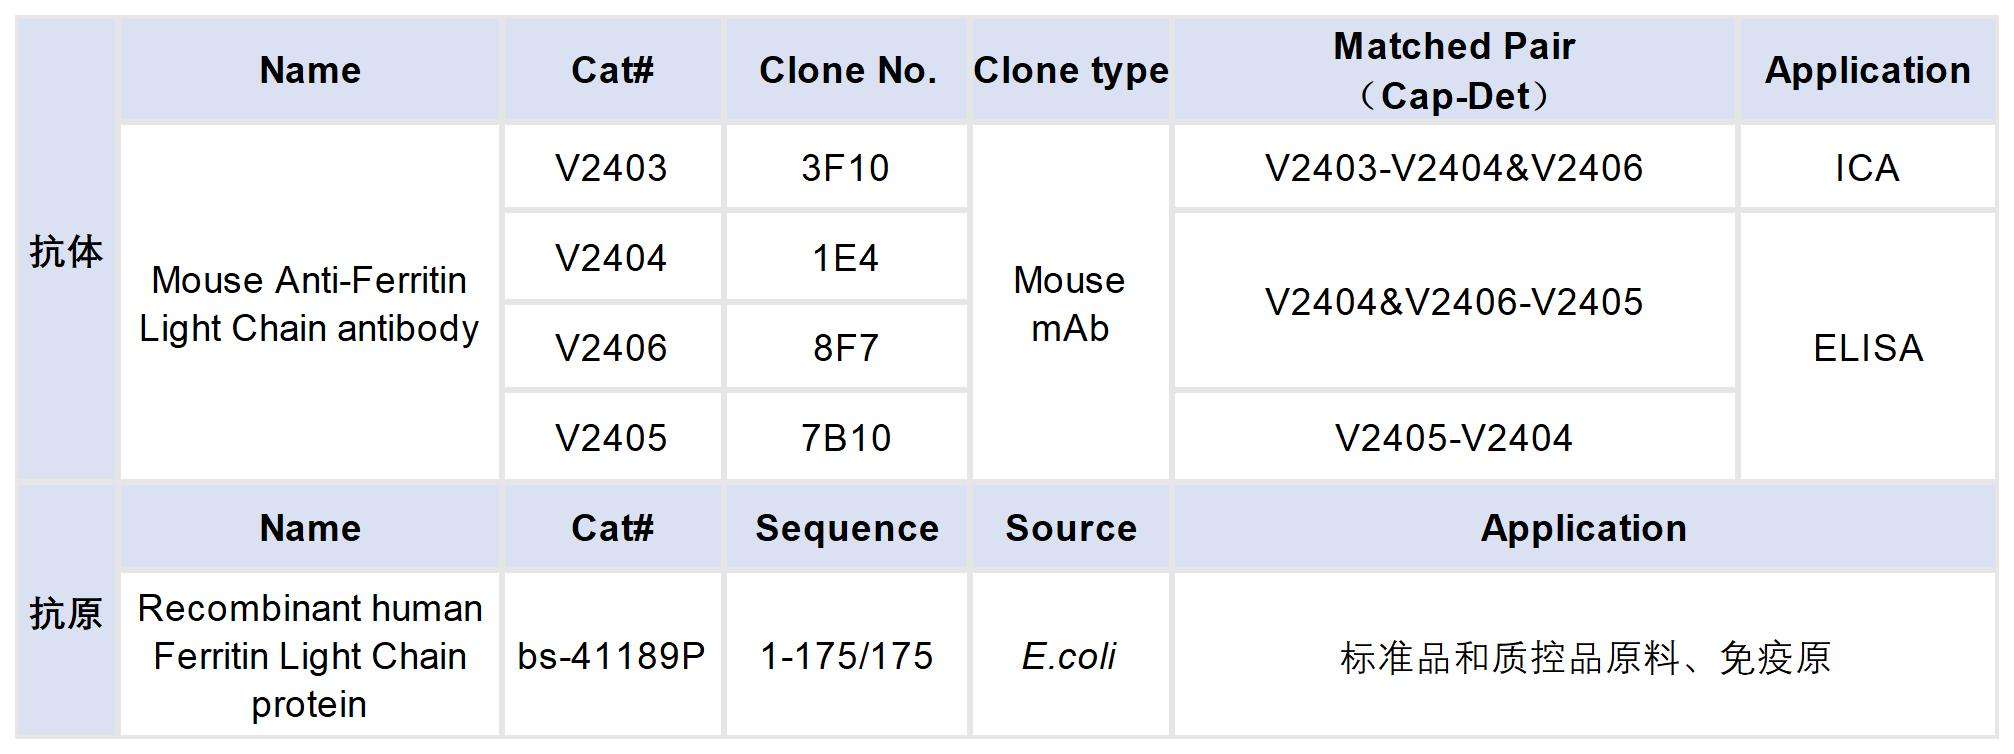Viewport: 2014px width, 754px height.
Task: Click the E.coli source cell
Action: click(1069, 656)
